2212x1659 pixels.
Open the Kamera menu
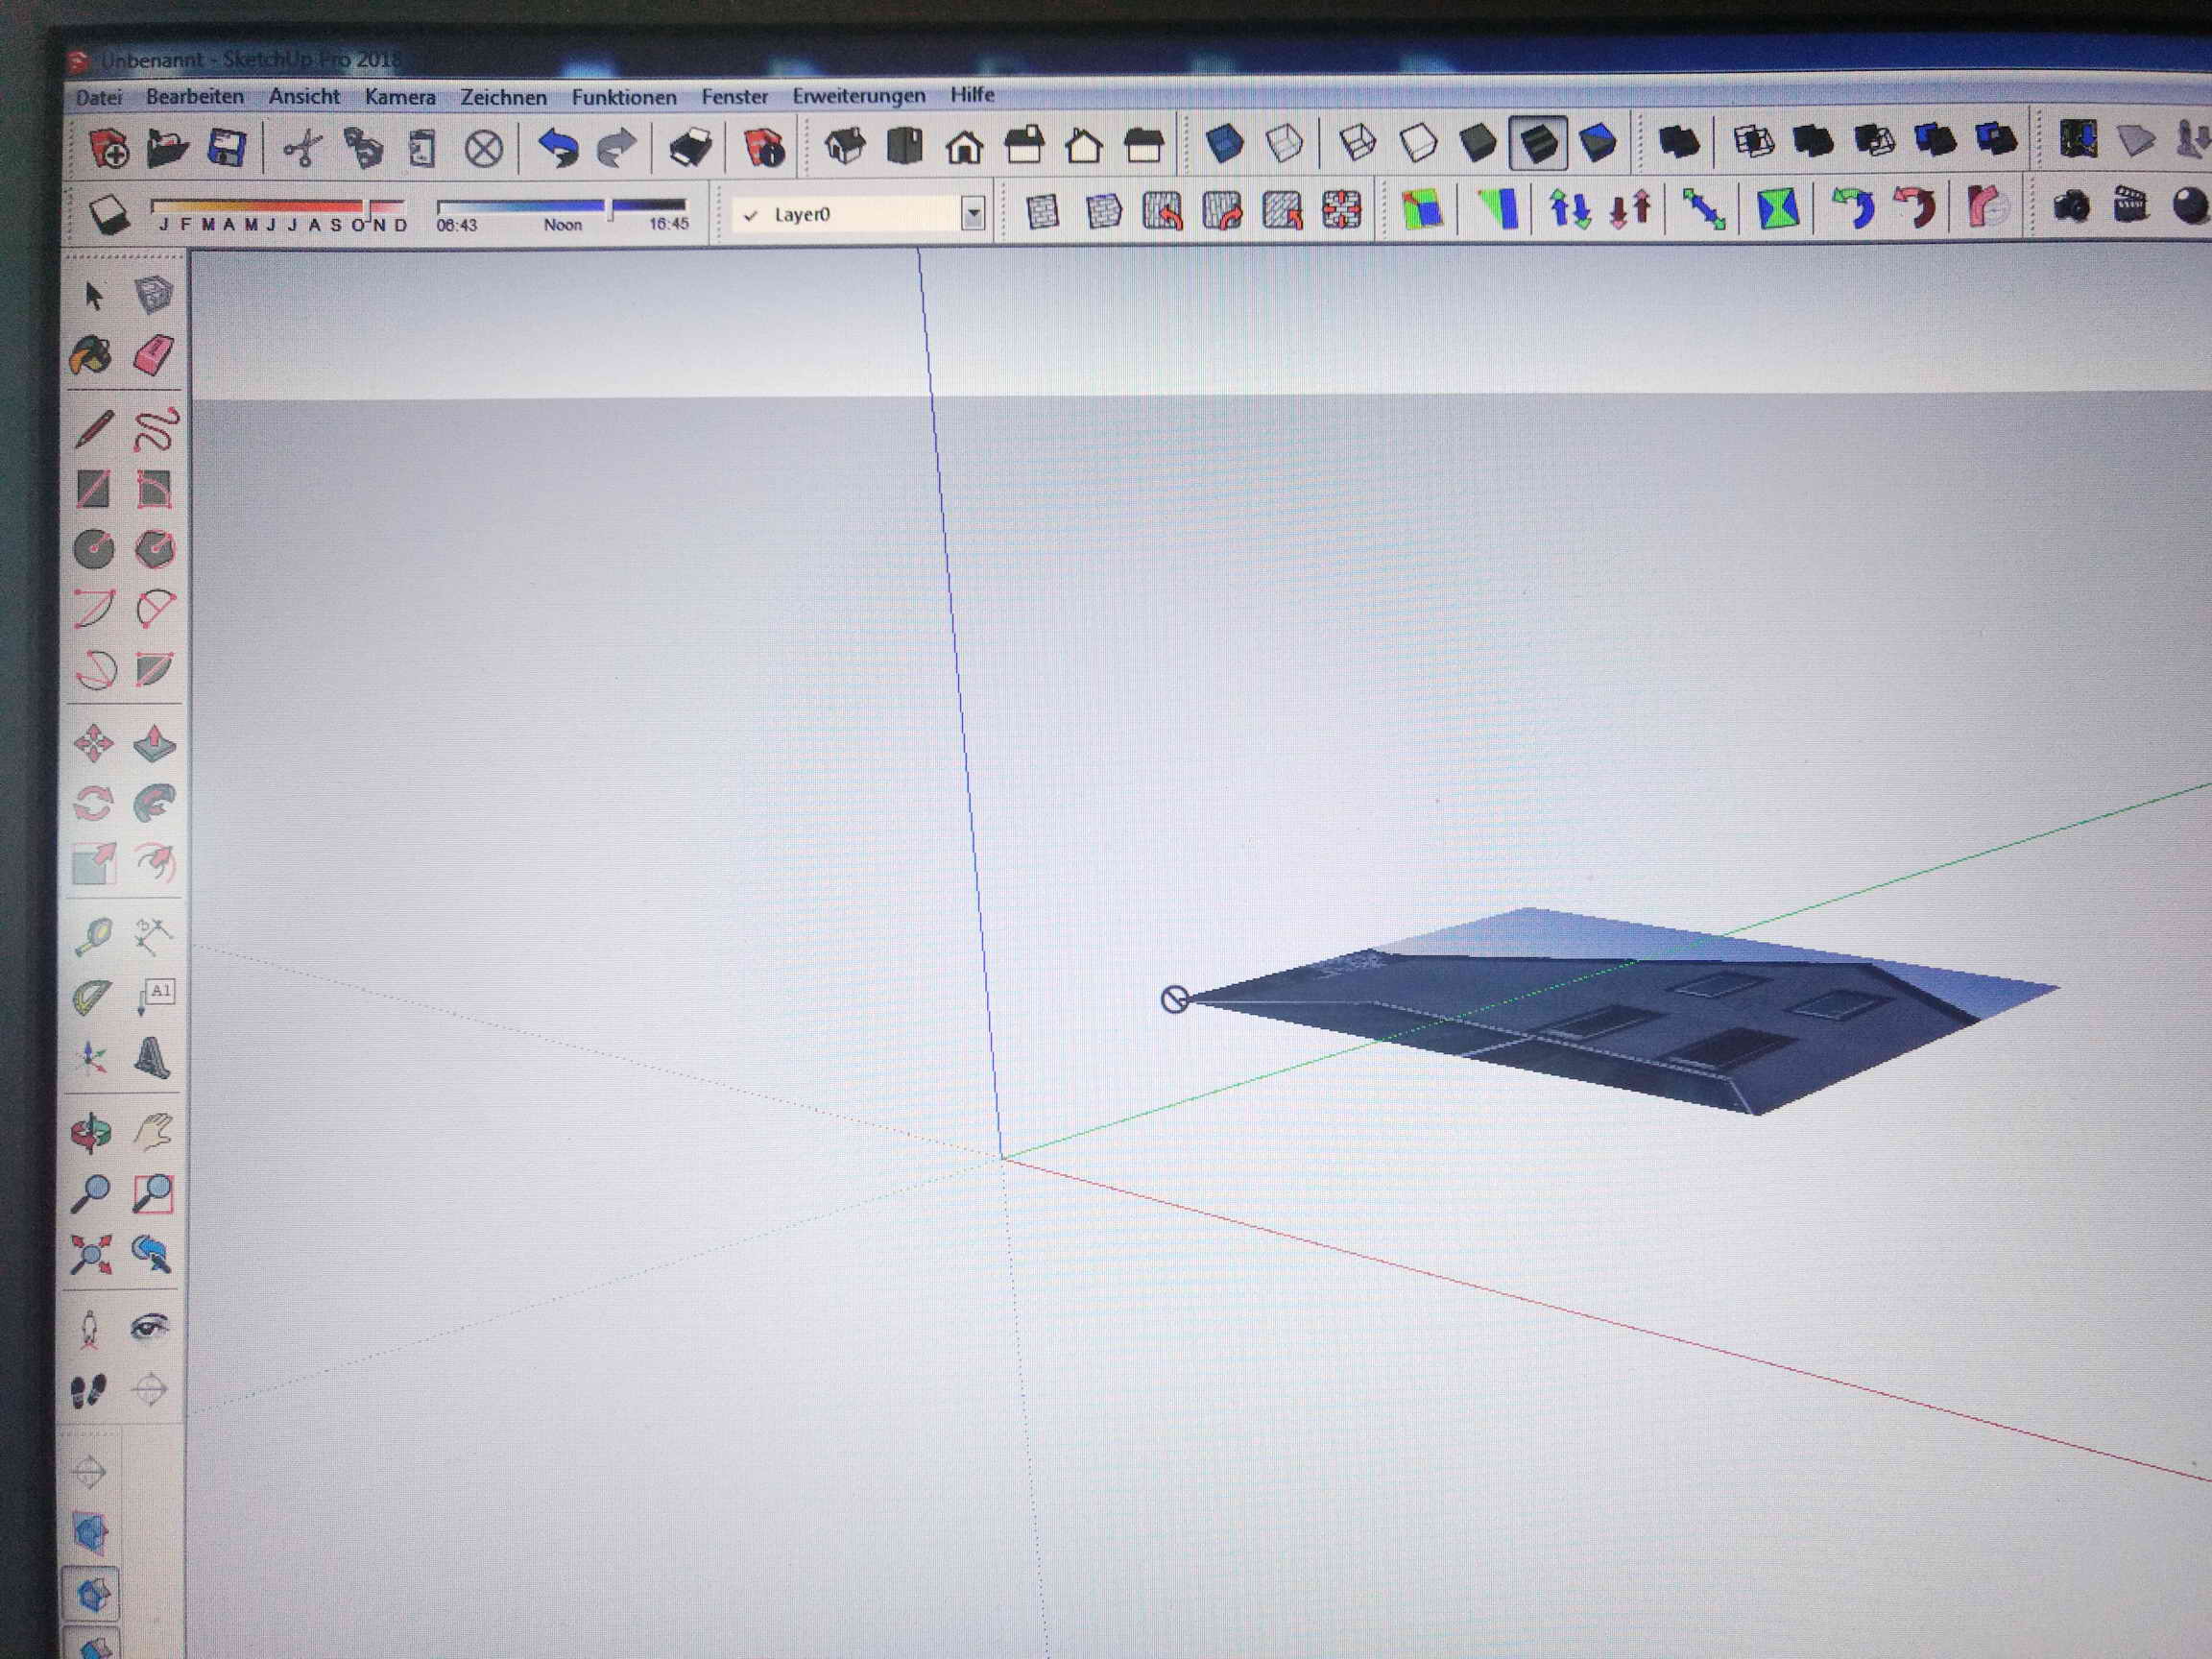pos(400,97)
